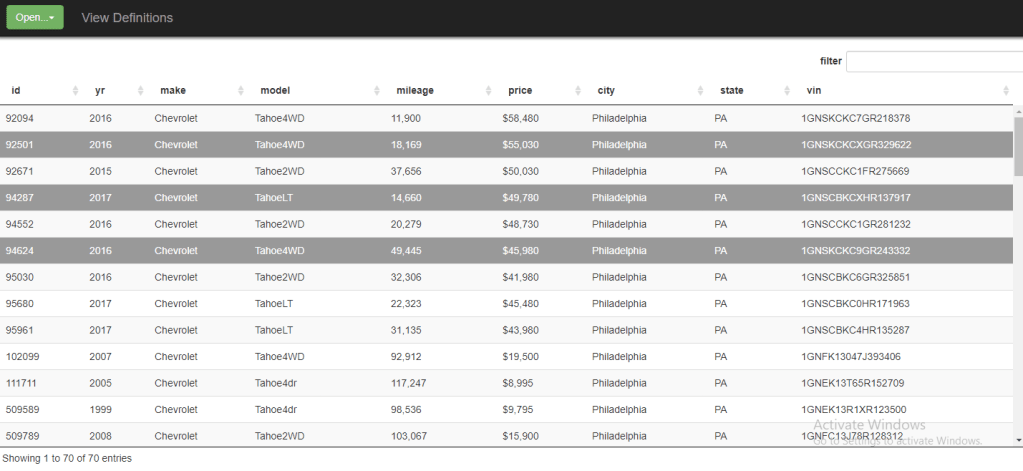This screenshot has height=471, width=1023.
Task: Click sort arrows icon for city column
Action: coord(700,91)
